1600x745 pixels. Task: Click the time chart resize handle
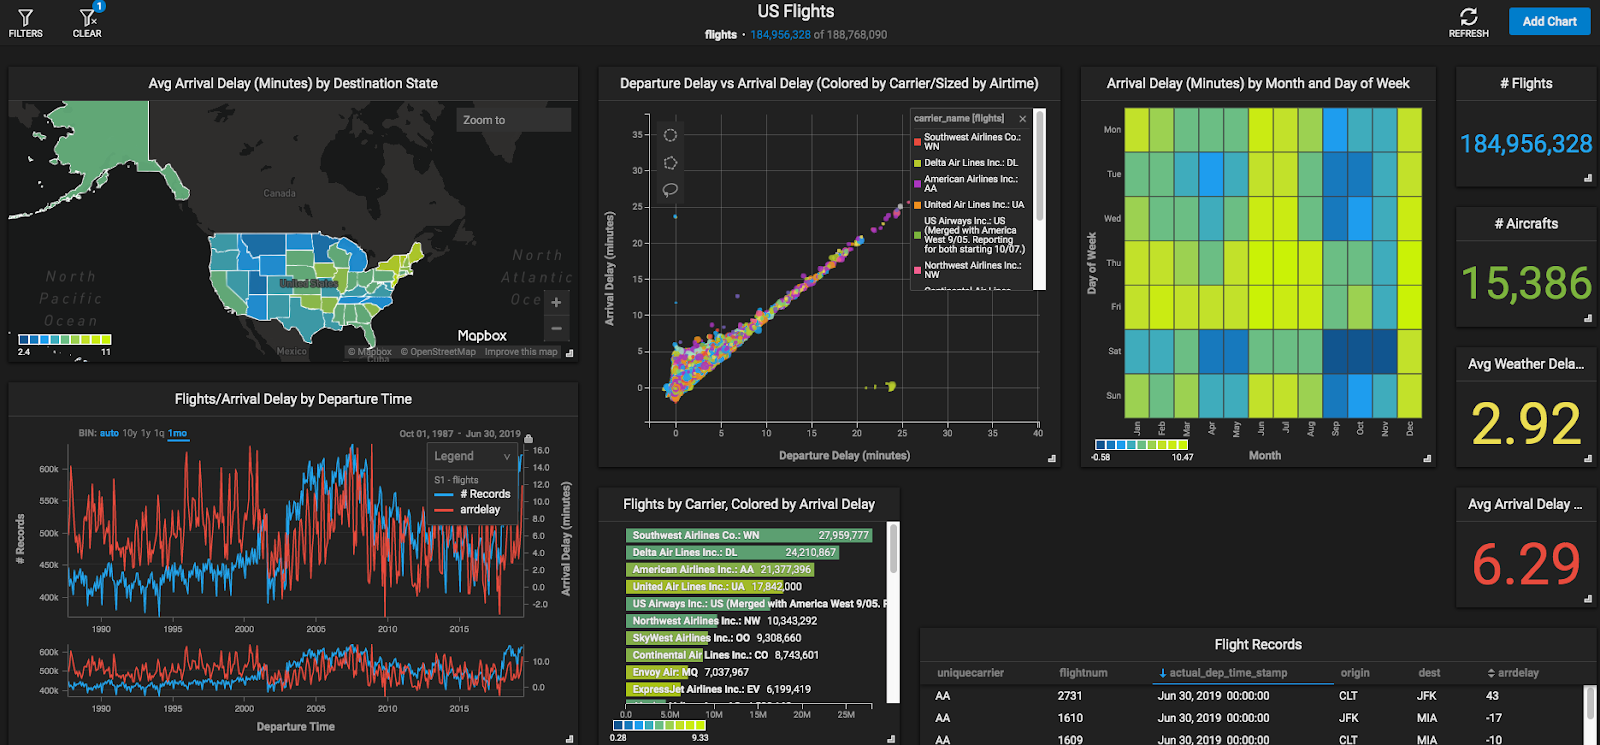pos(569,739)
